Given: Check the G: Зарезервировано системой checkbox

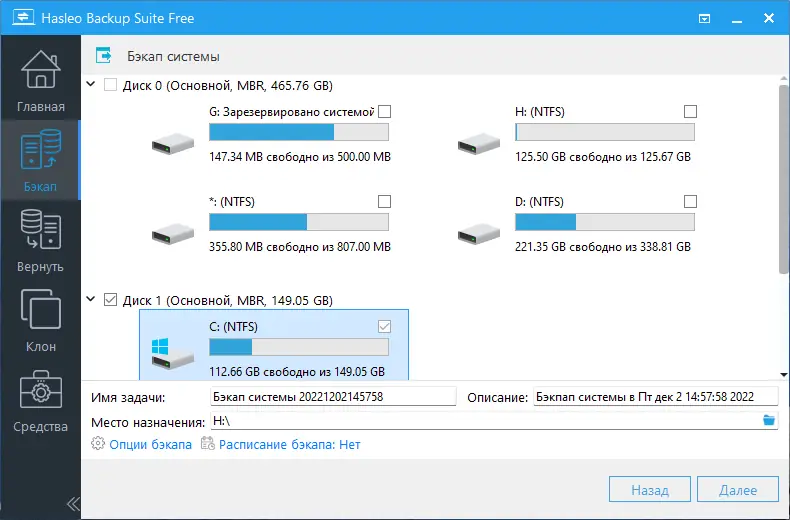Looking at the screenshot, I should tap(384, 111).
